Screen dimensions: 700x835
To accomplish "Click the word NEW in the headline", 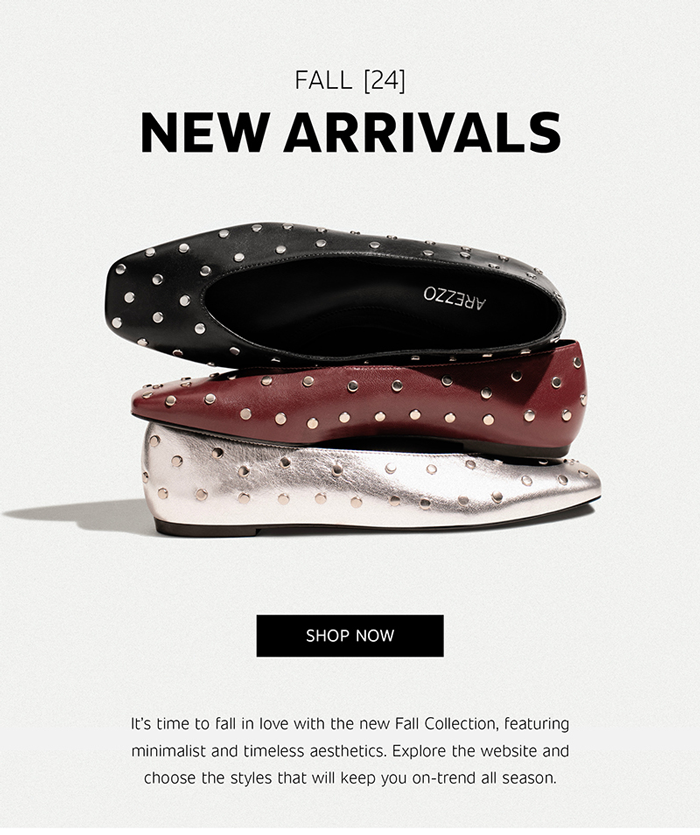I will coord(204,133).
